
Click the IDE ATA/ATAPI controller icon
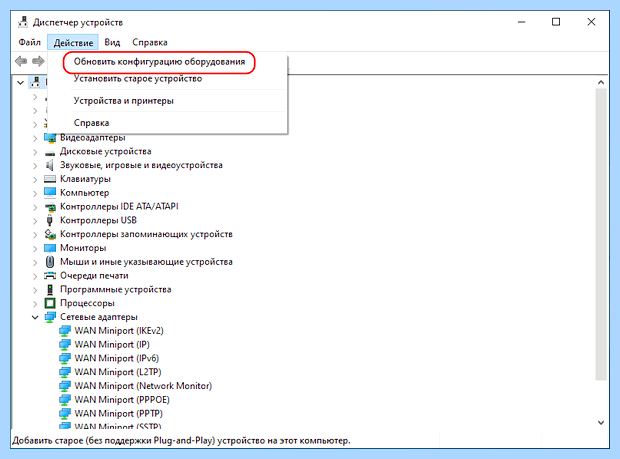50,207
